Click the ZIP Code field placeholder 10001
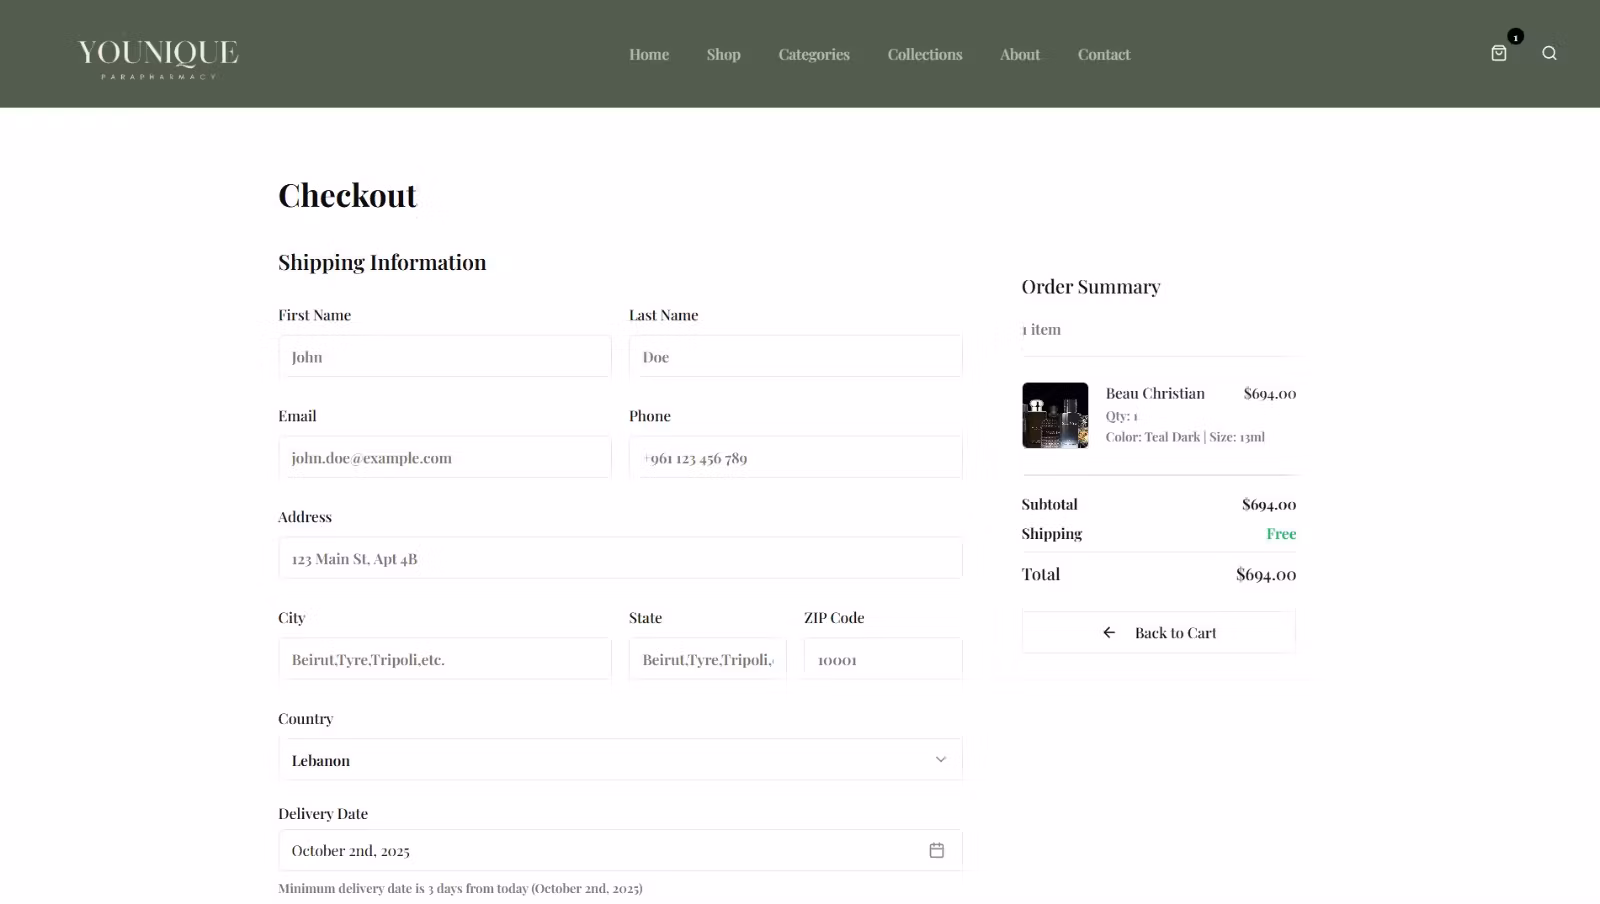The image size is (1600, 904). pyautogui.click(x=881, y=658)
